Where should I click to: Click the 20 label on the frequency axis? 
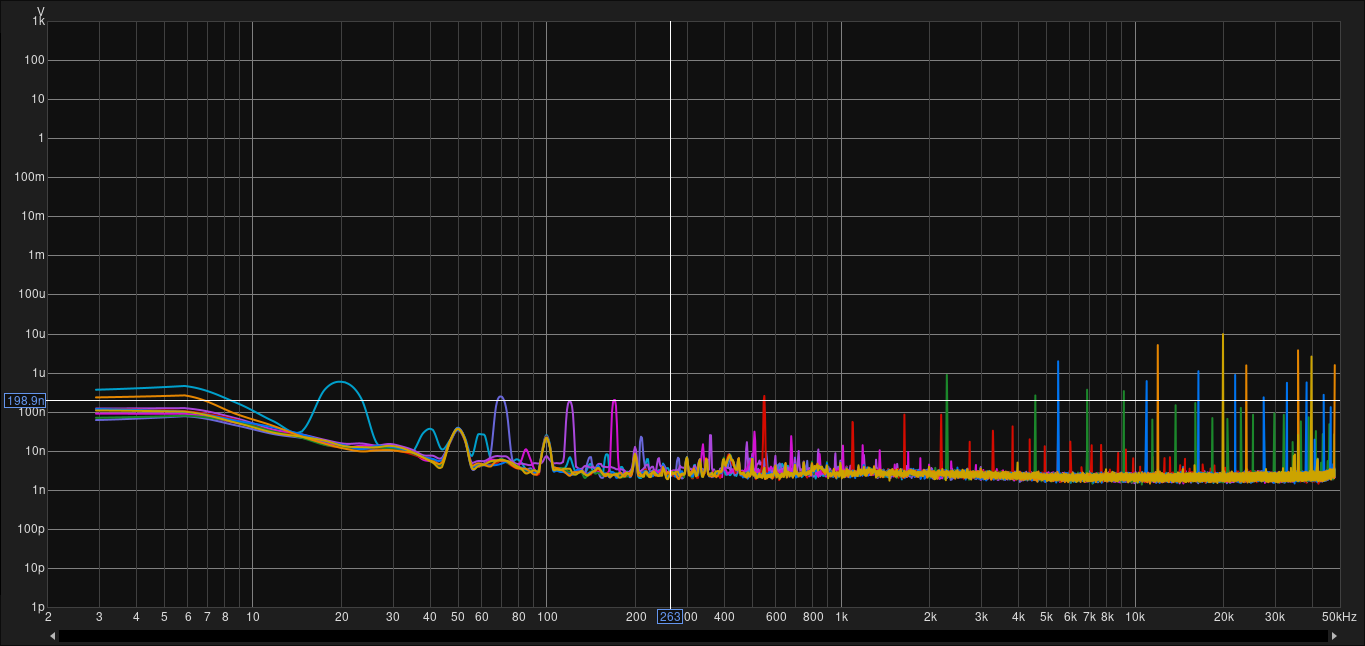coord(341,617)
